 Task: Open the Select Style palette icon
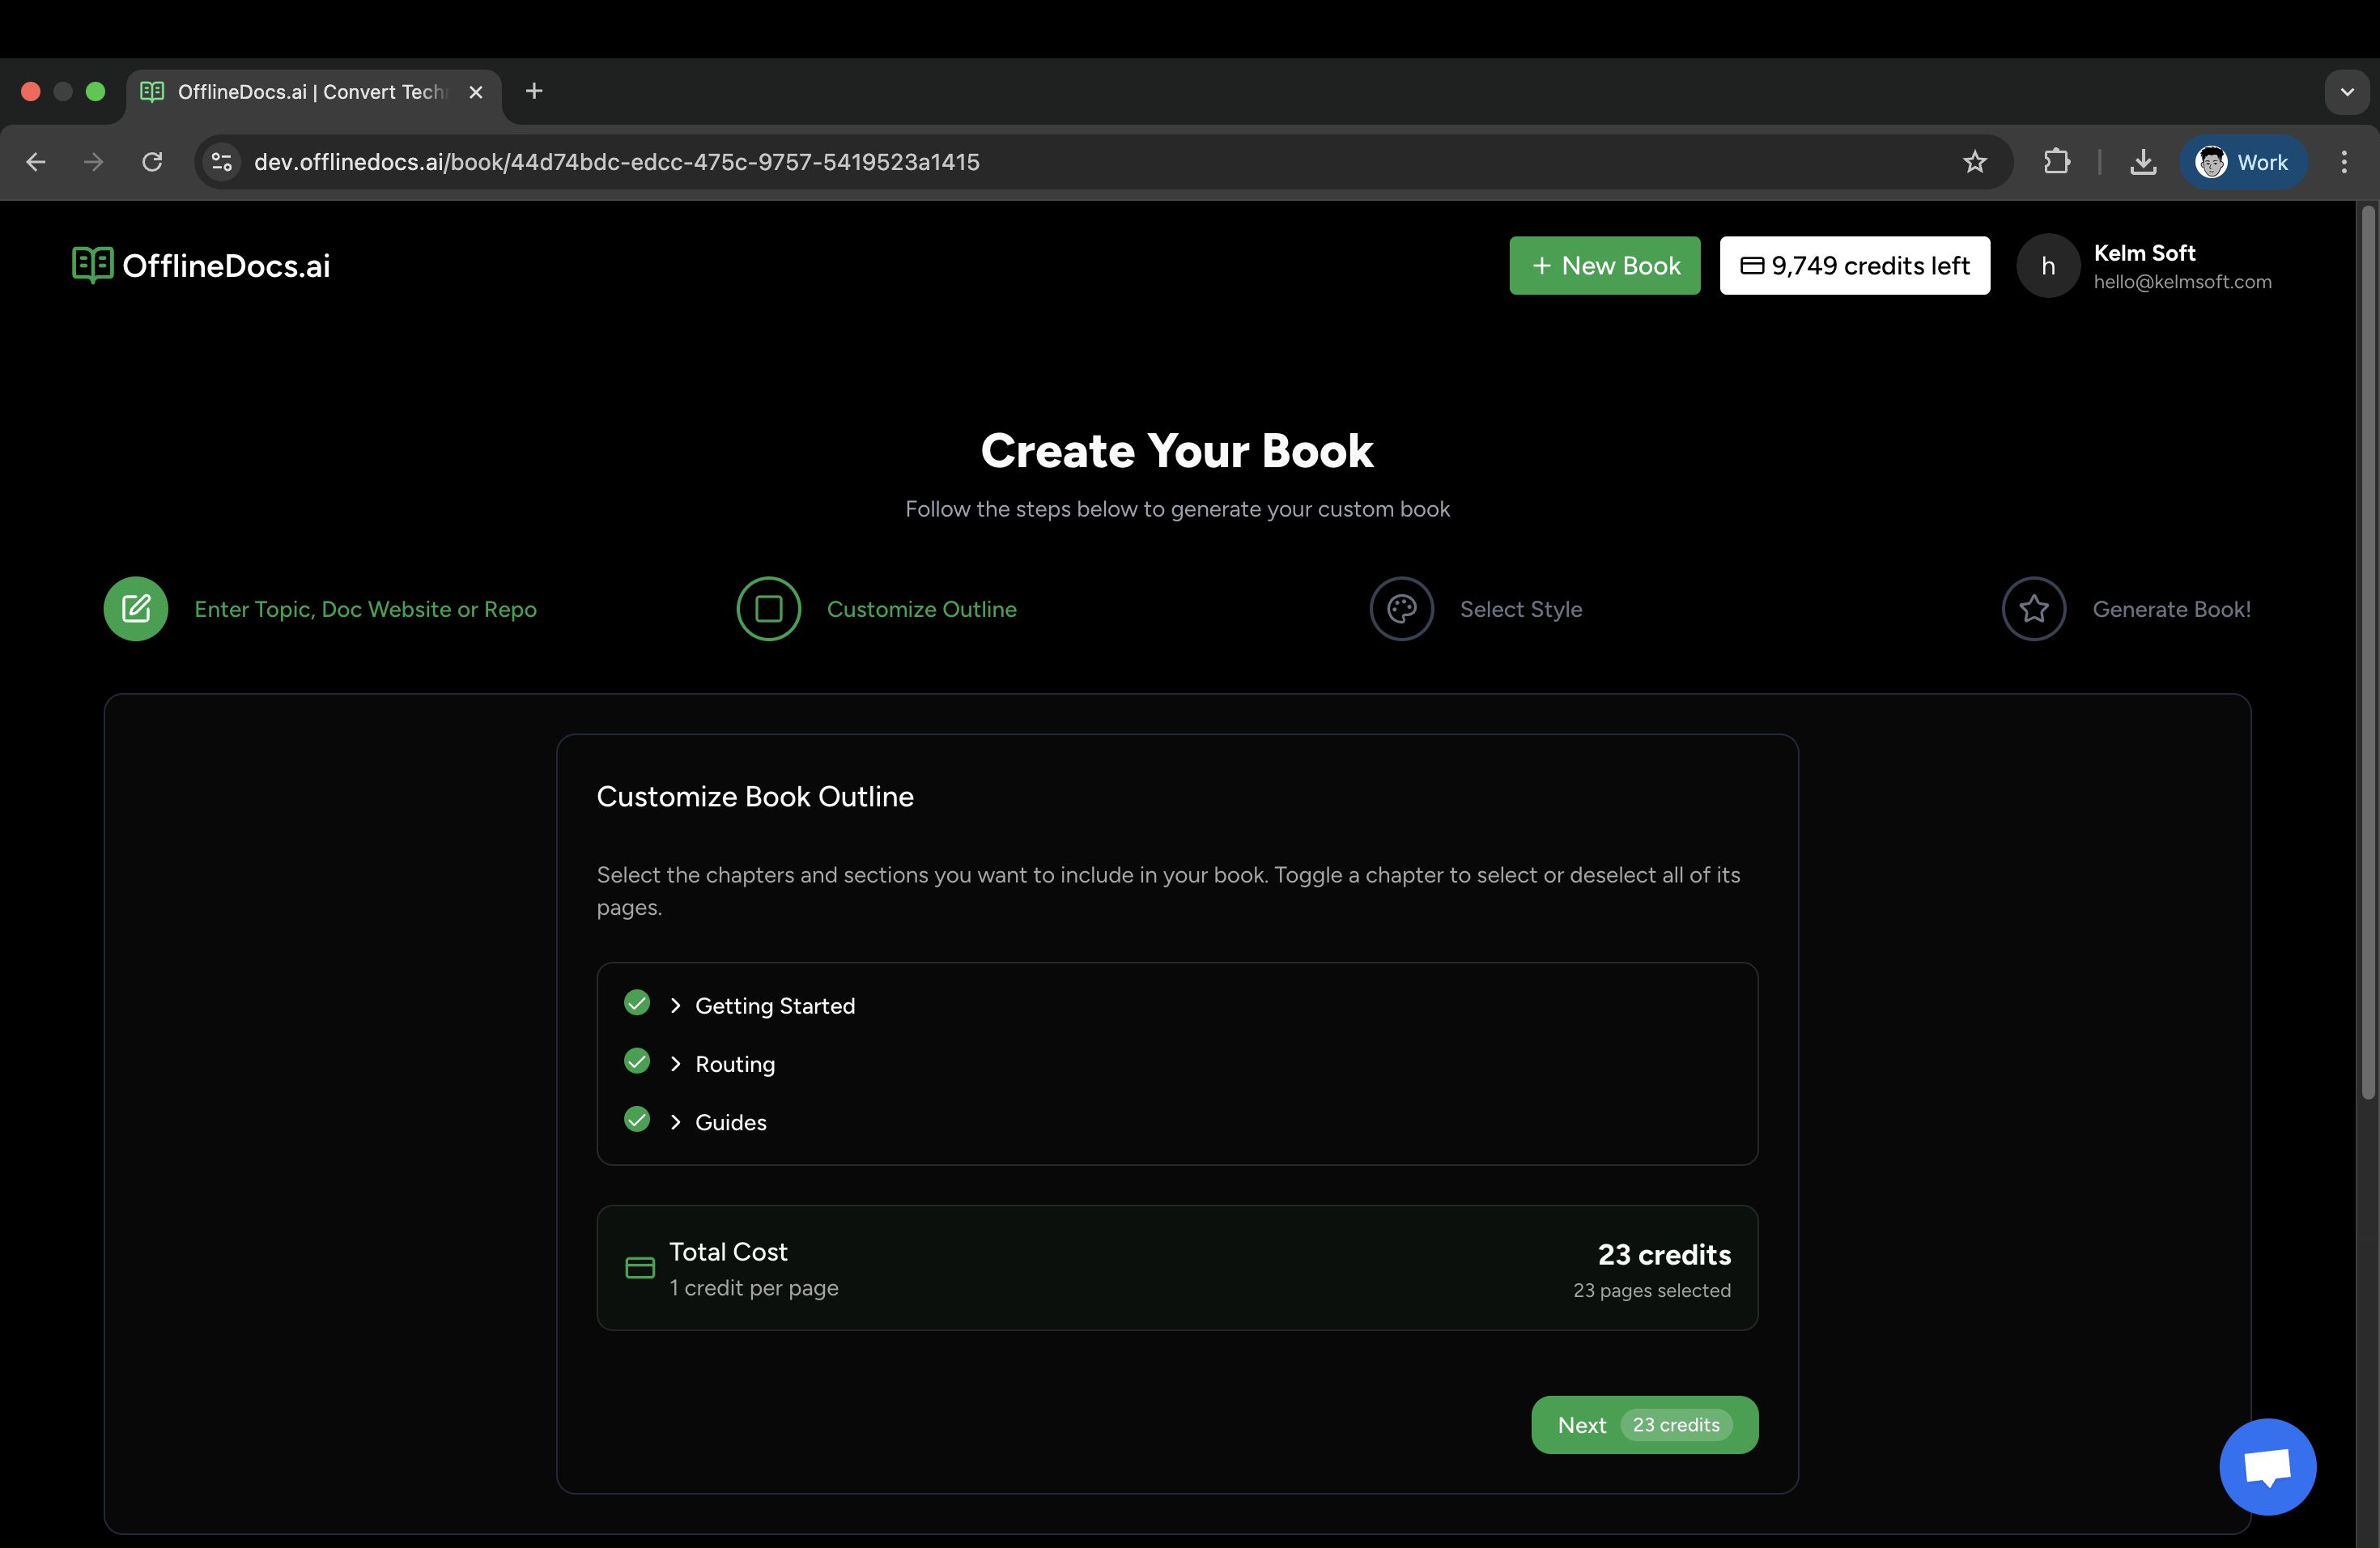[x=1401, y=608]
